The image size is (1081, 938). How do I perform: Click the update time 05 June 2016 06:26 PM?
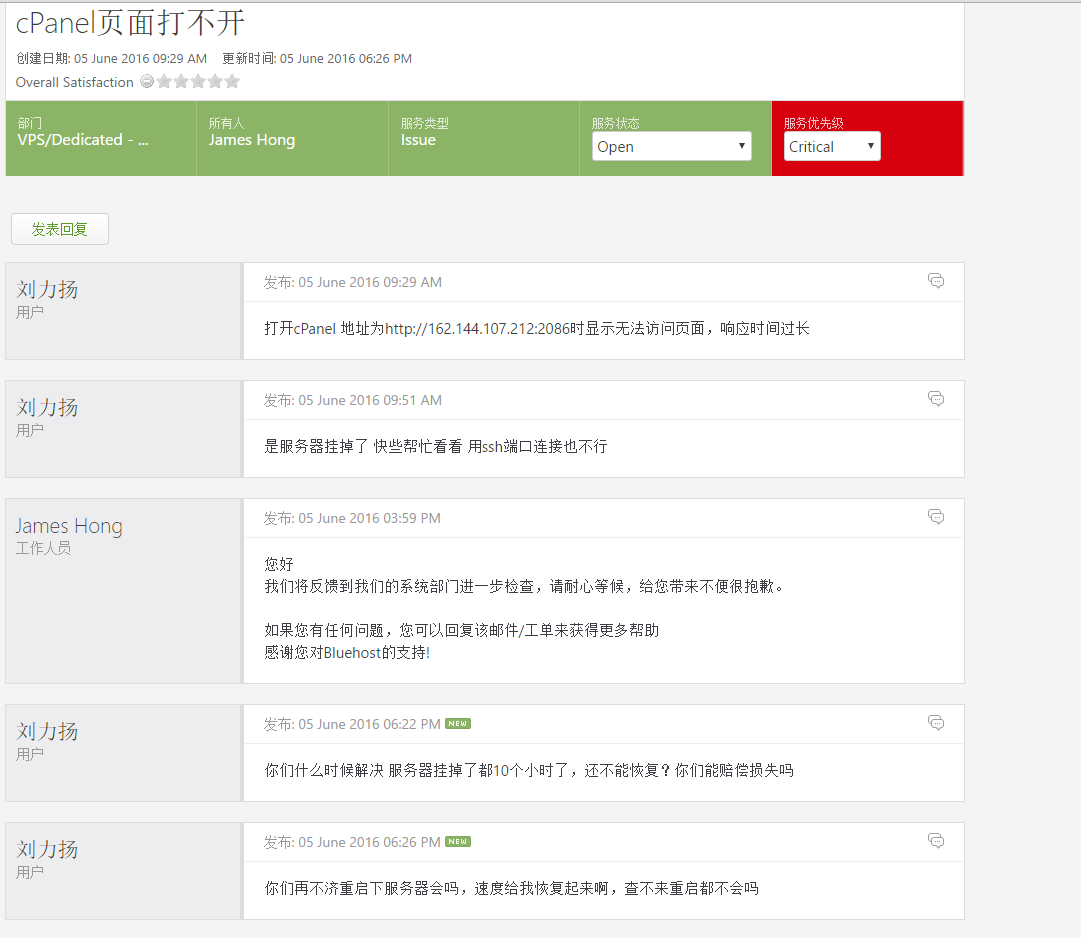coord(345,59)
